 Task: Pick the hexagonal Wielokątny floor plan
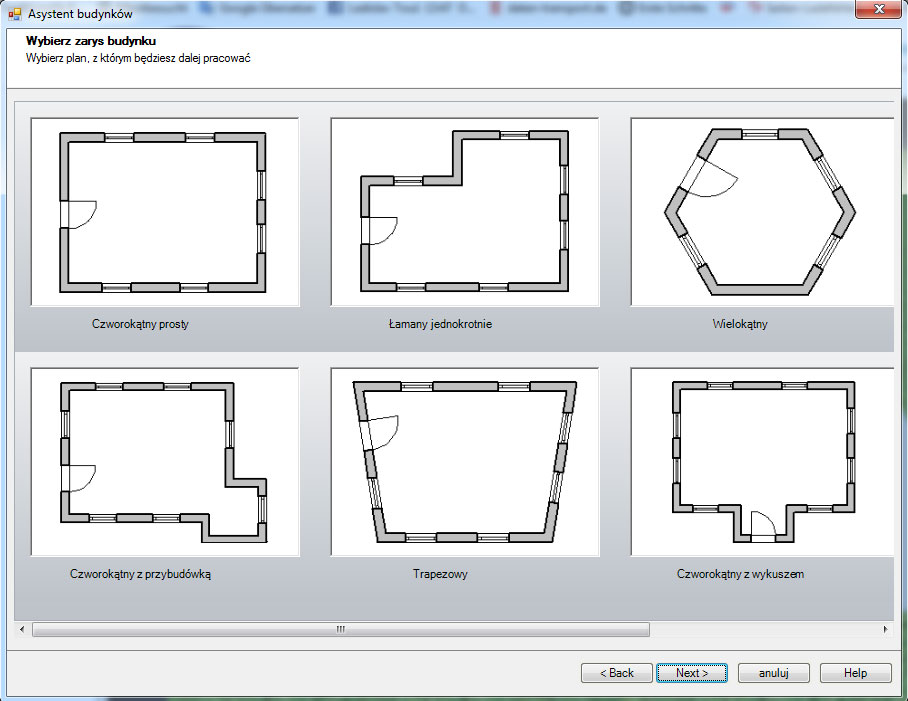tap(761, 212)
